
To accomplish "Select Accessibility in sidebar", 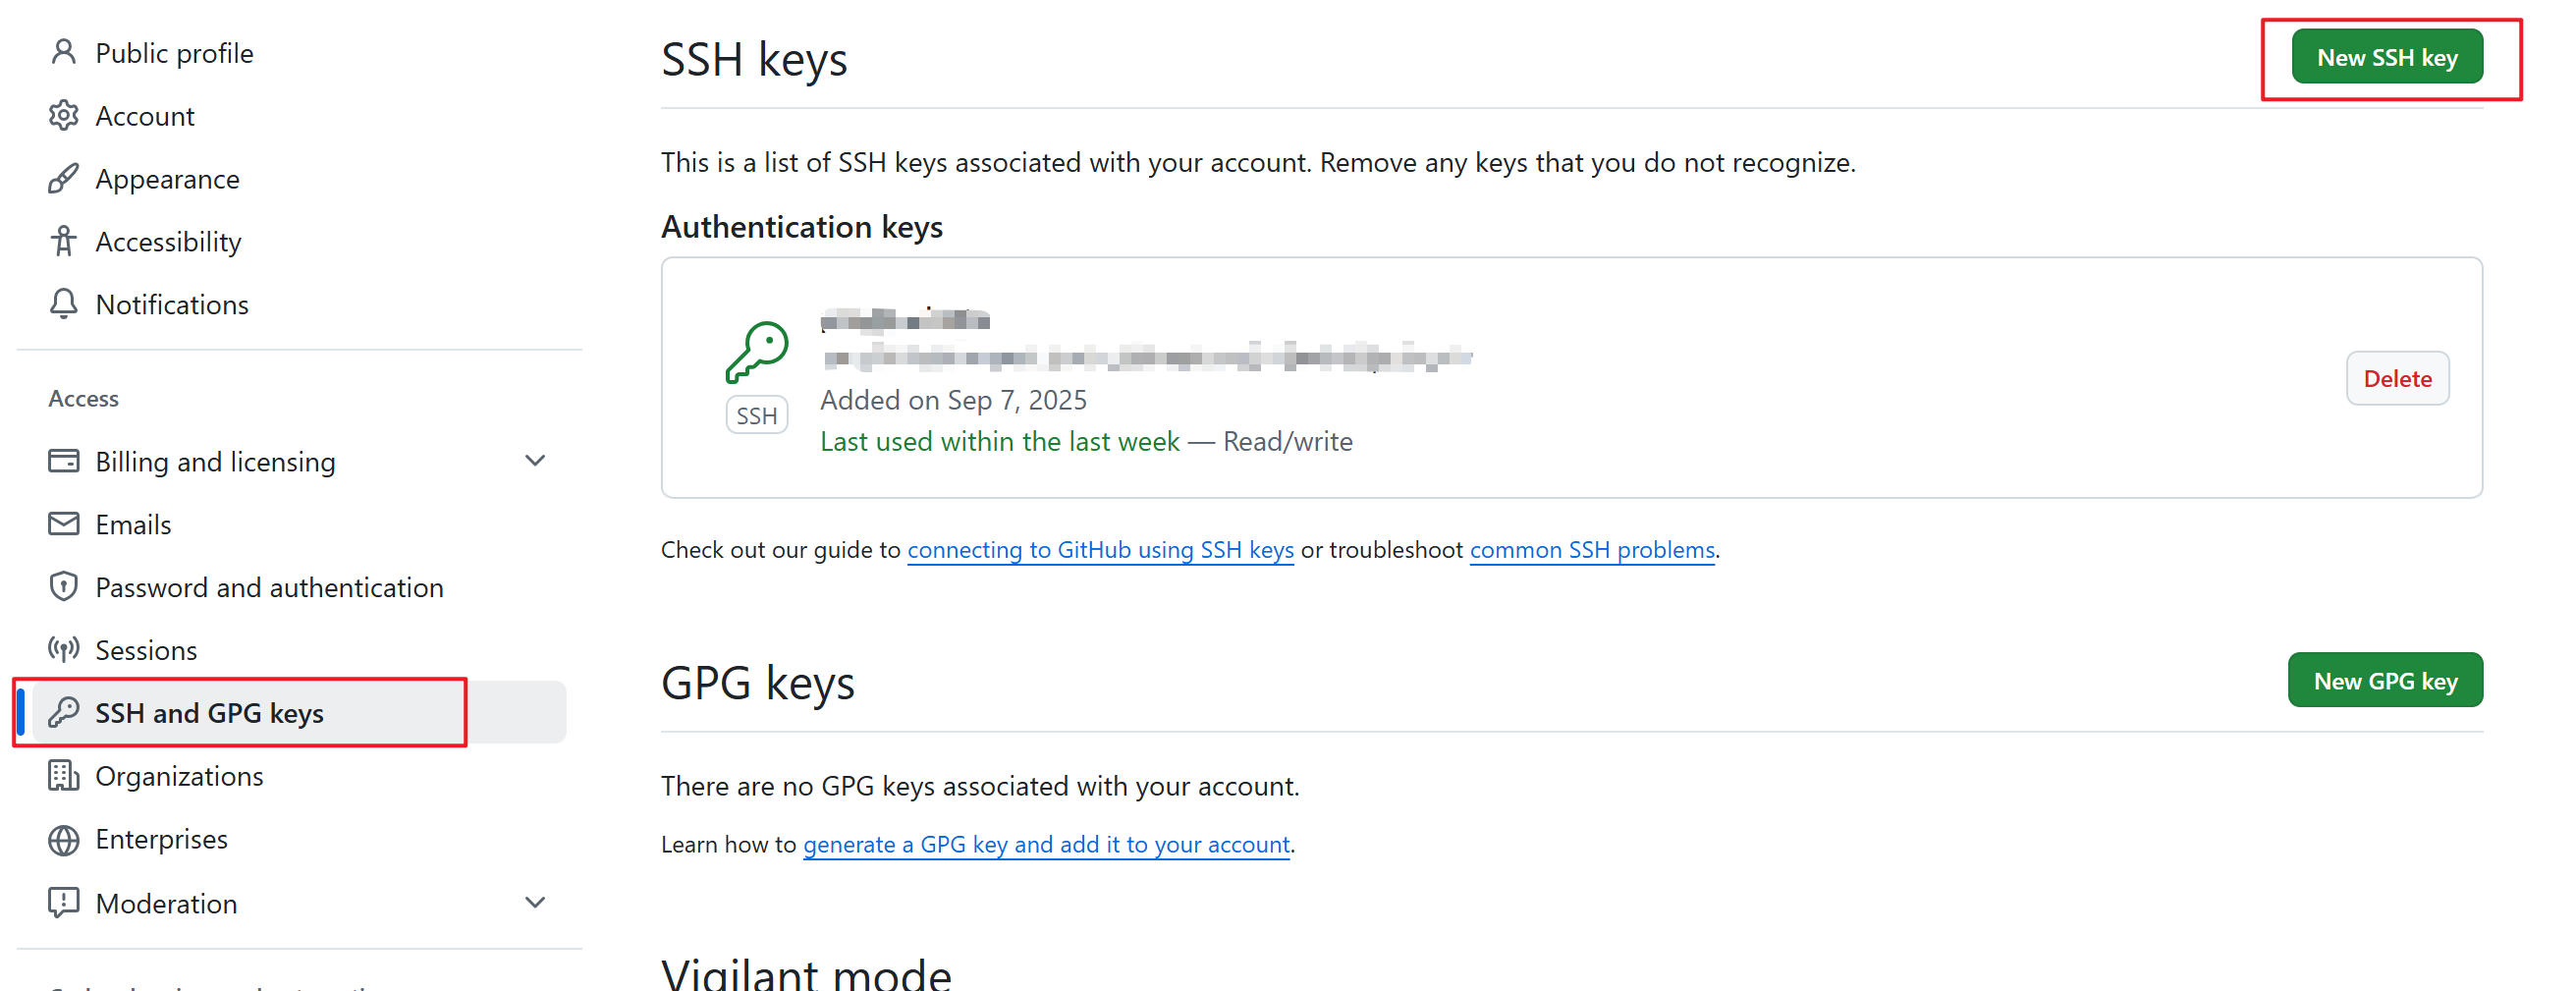I will [168, 242].
